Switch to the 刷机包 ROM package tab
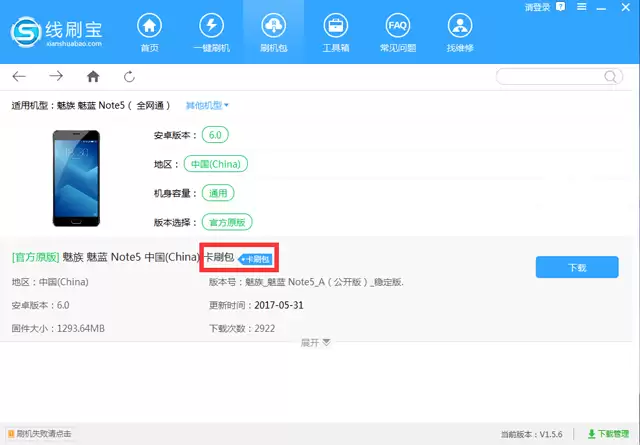Image resolution: width=640 pixels, height=445 pixels. tap(273, 33)
